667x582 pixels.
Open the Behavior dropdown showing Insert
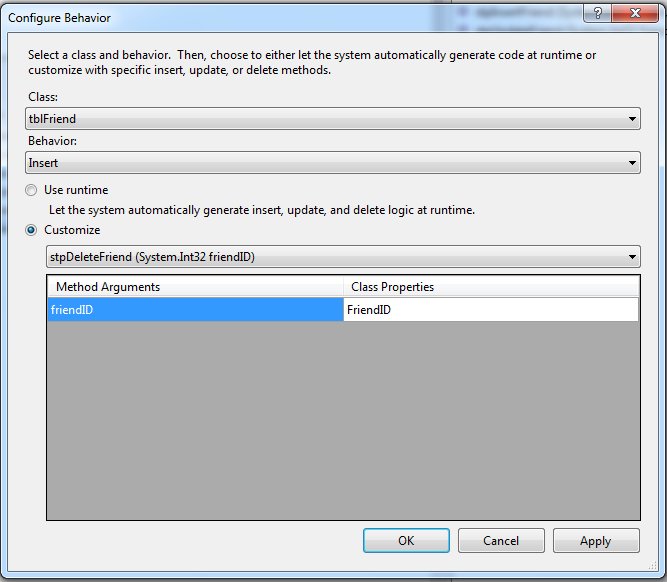tap(333, 163)
